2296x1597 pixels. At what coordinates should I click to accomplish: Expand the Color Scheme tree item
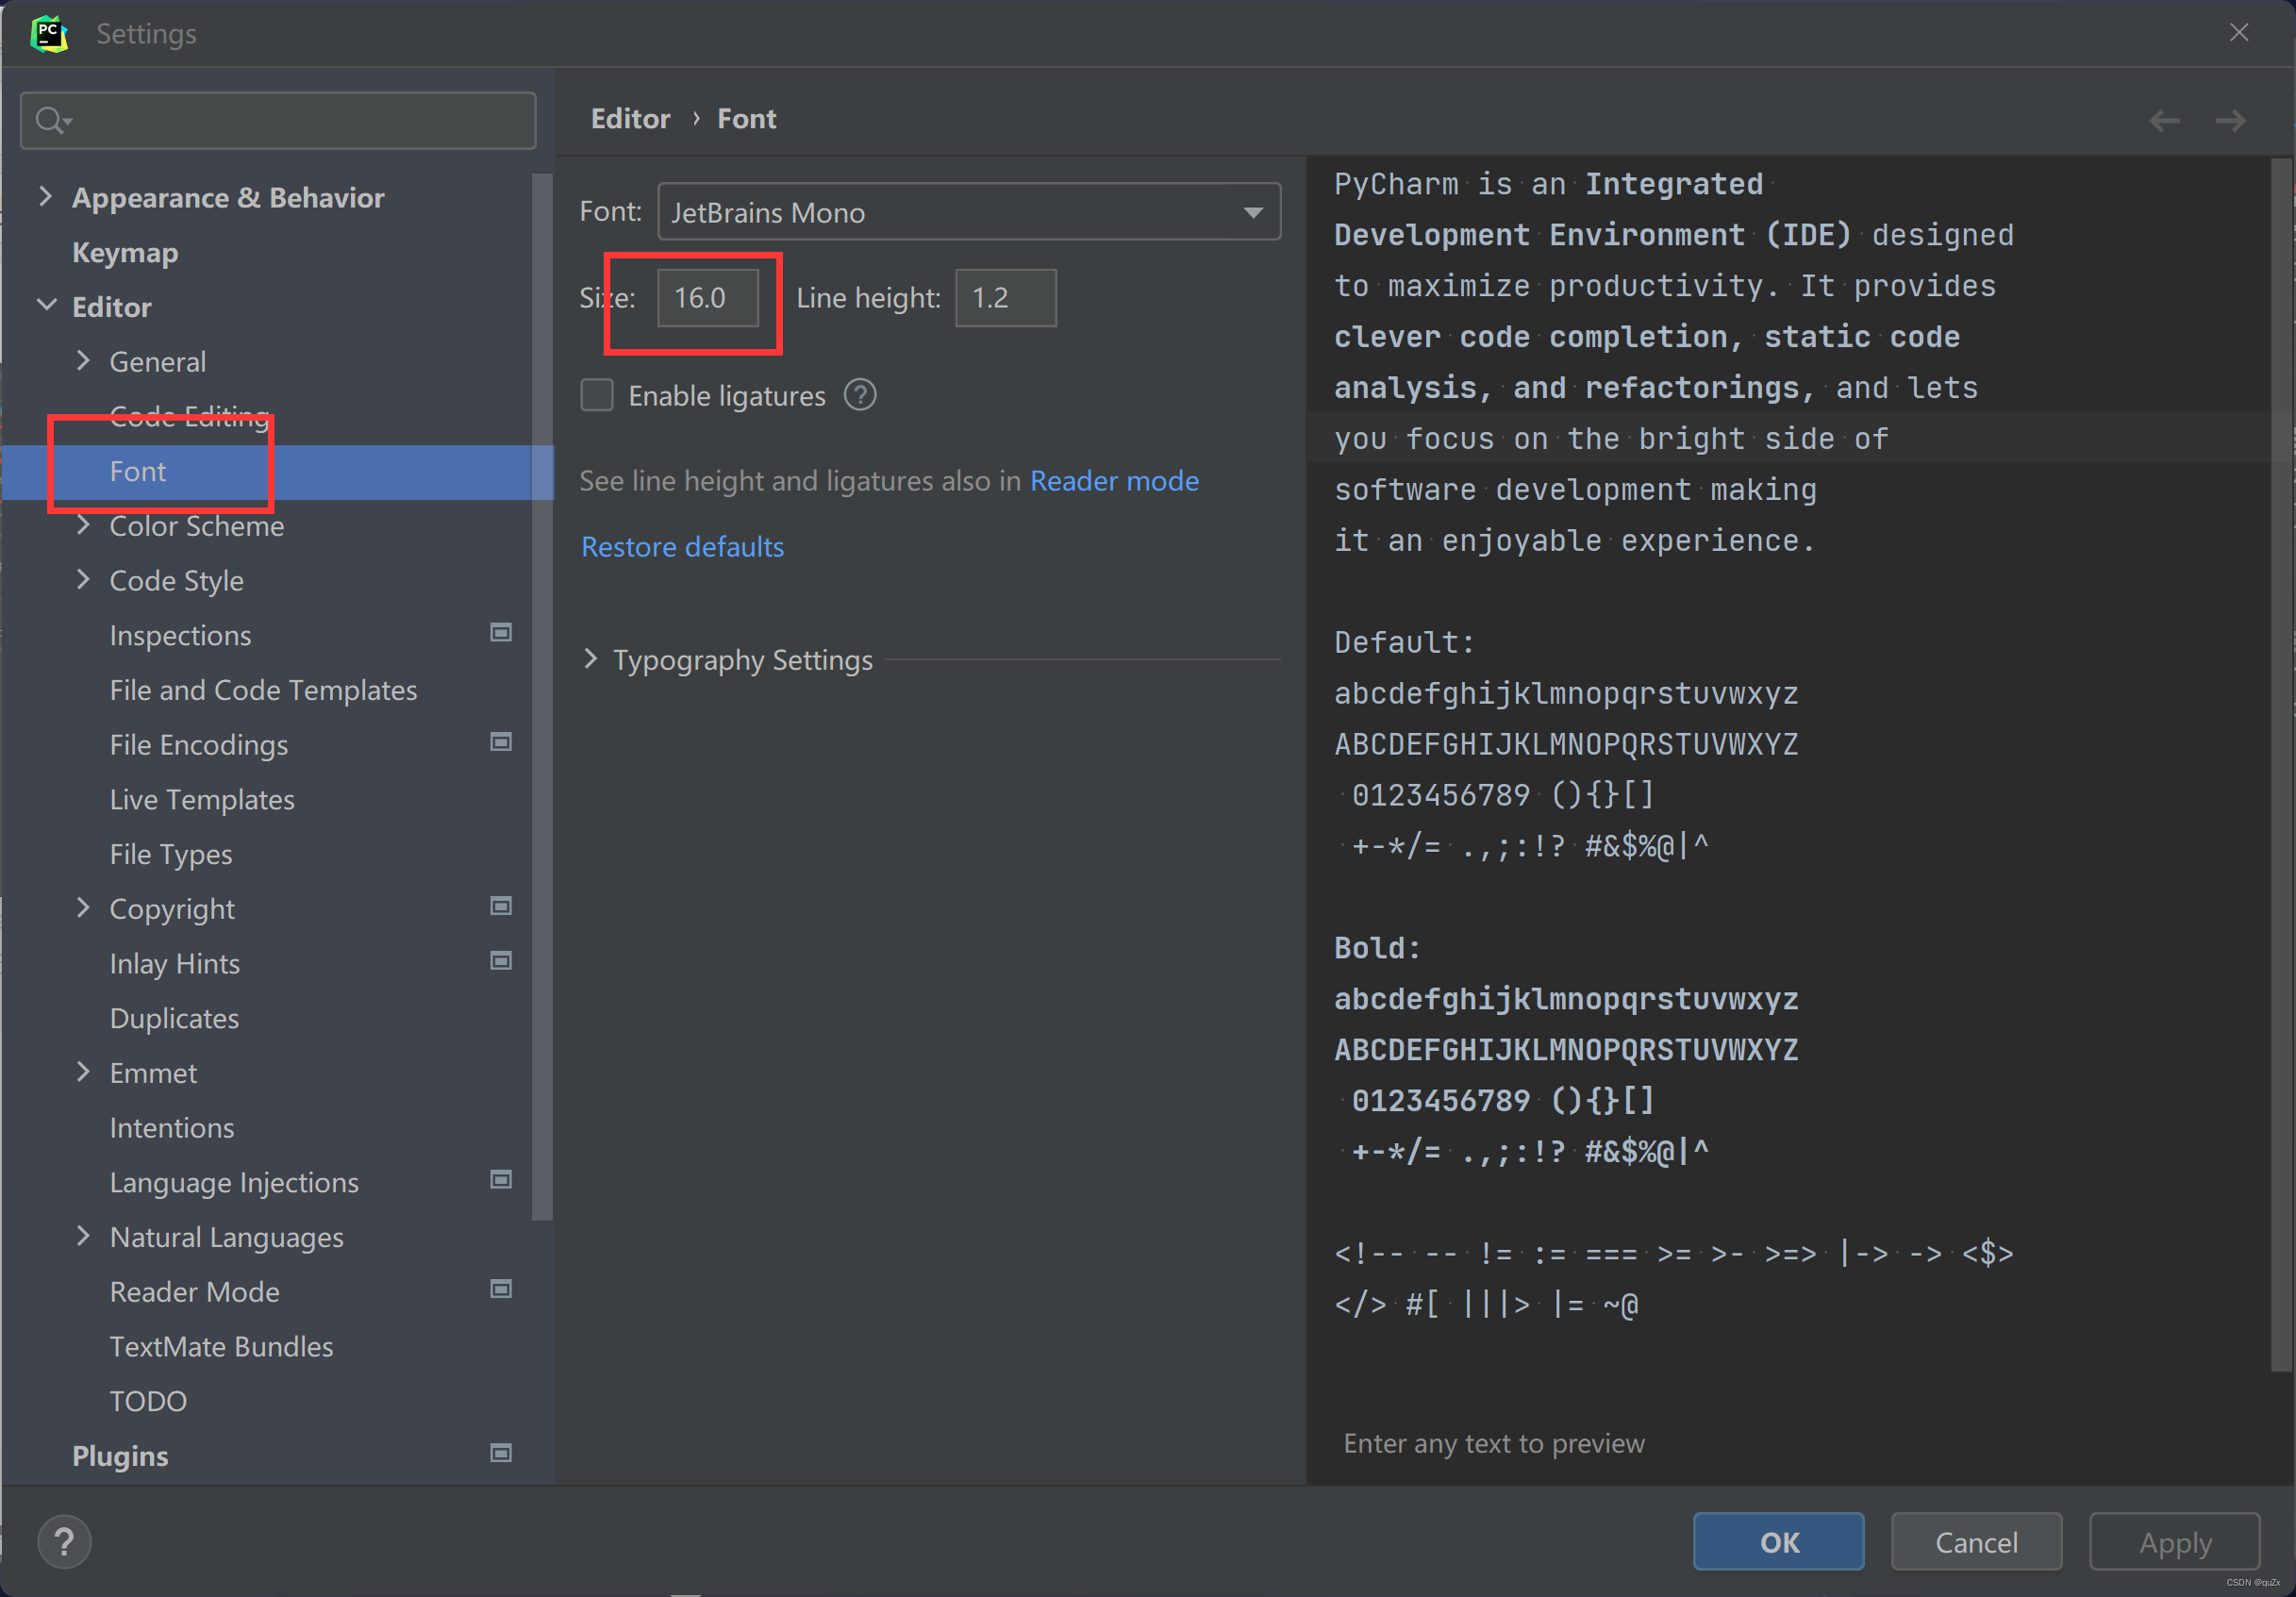click(x=84, y=525)
